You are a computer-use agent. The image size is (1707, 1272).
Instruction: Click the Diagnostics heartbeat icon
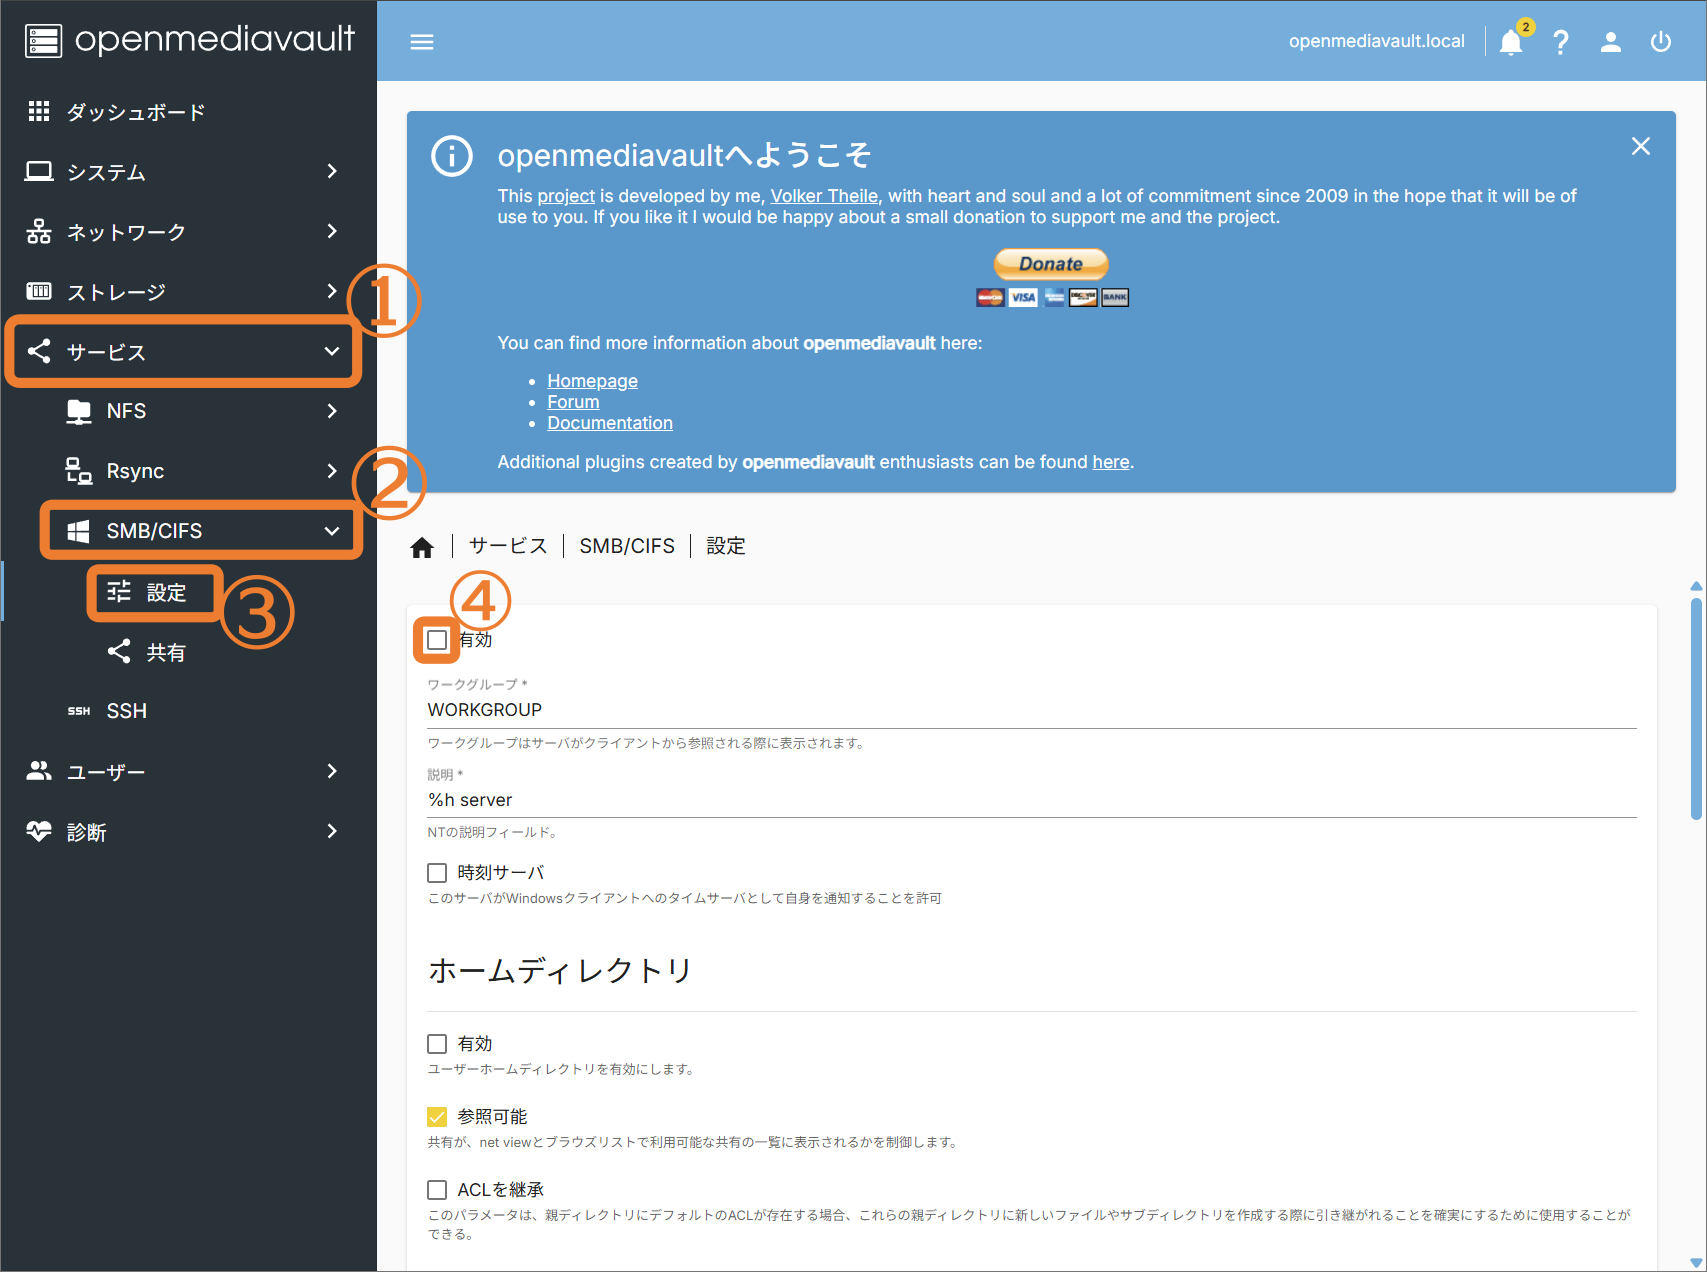pos(39,831)
